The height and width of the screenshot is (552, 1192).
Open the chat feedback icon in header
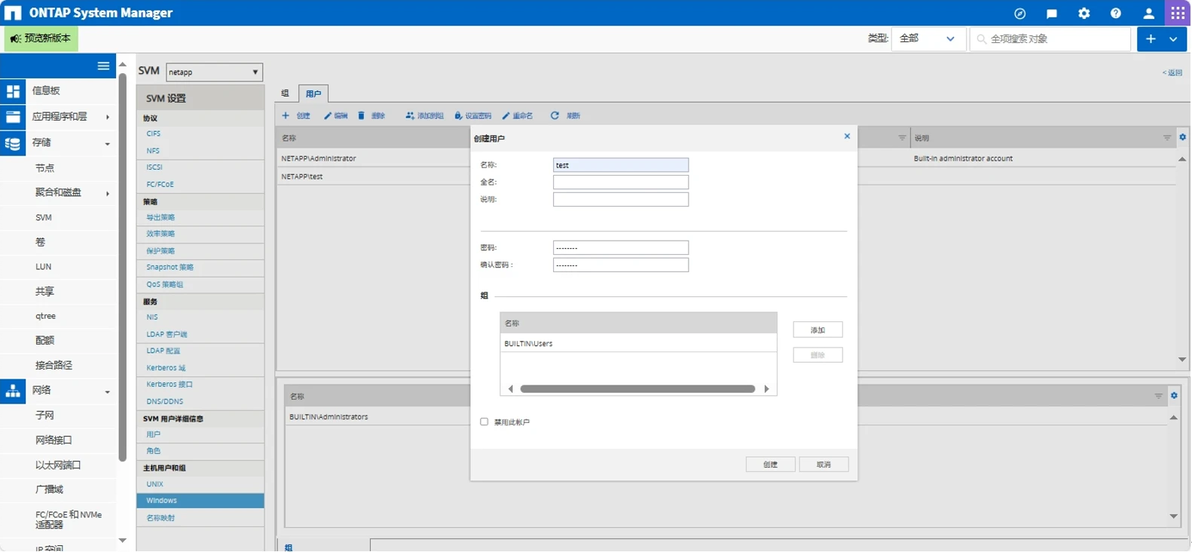point(1052,13)
